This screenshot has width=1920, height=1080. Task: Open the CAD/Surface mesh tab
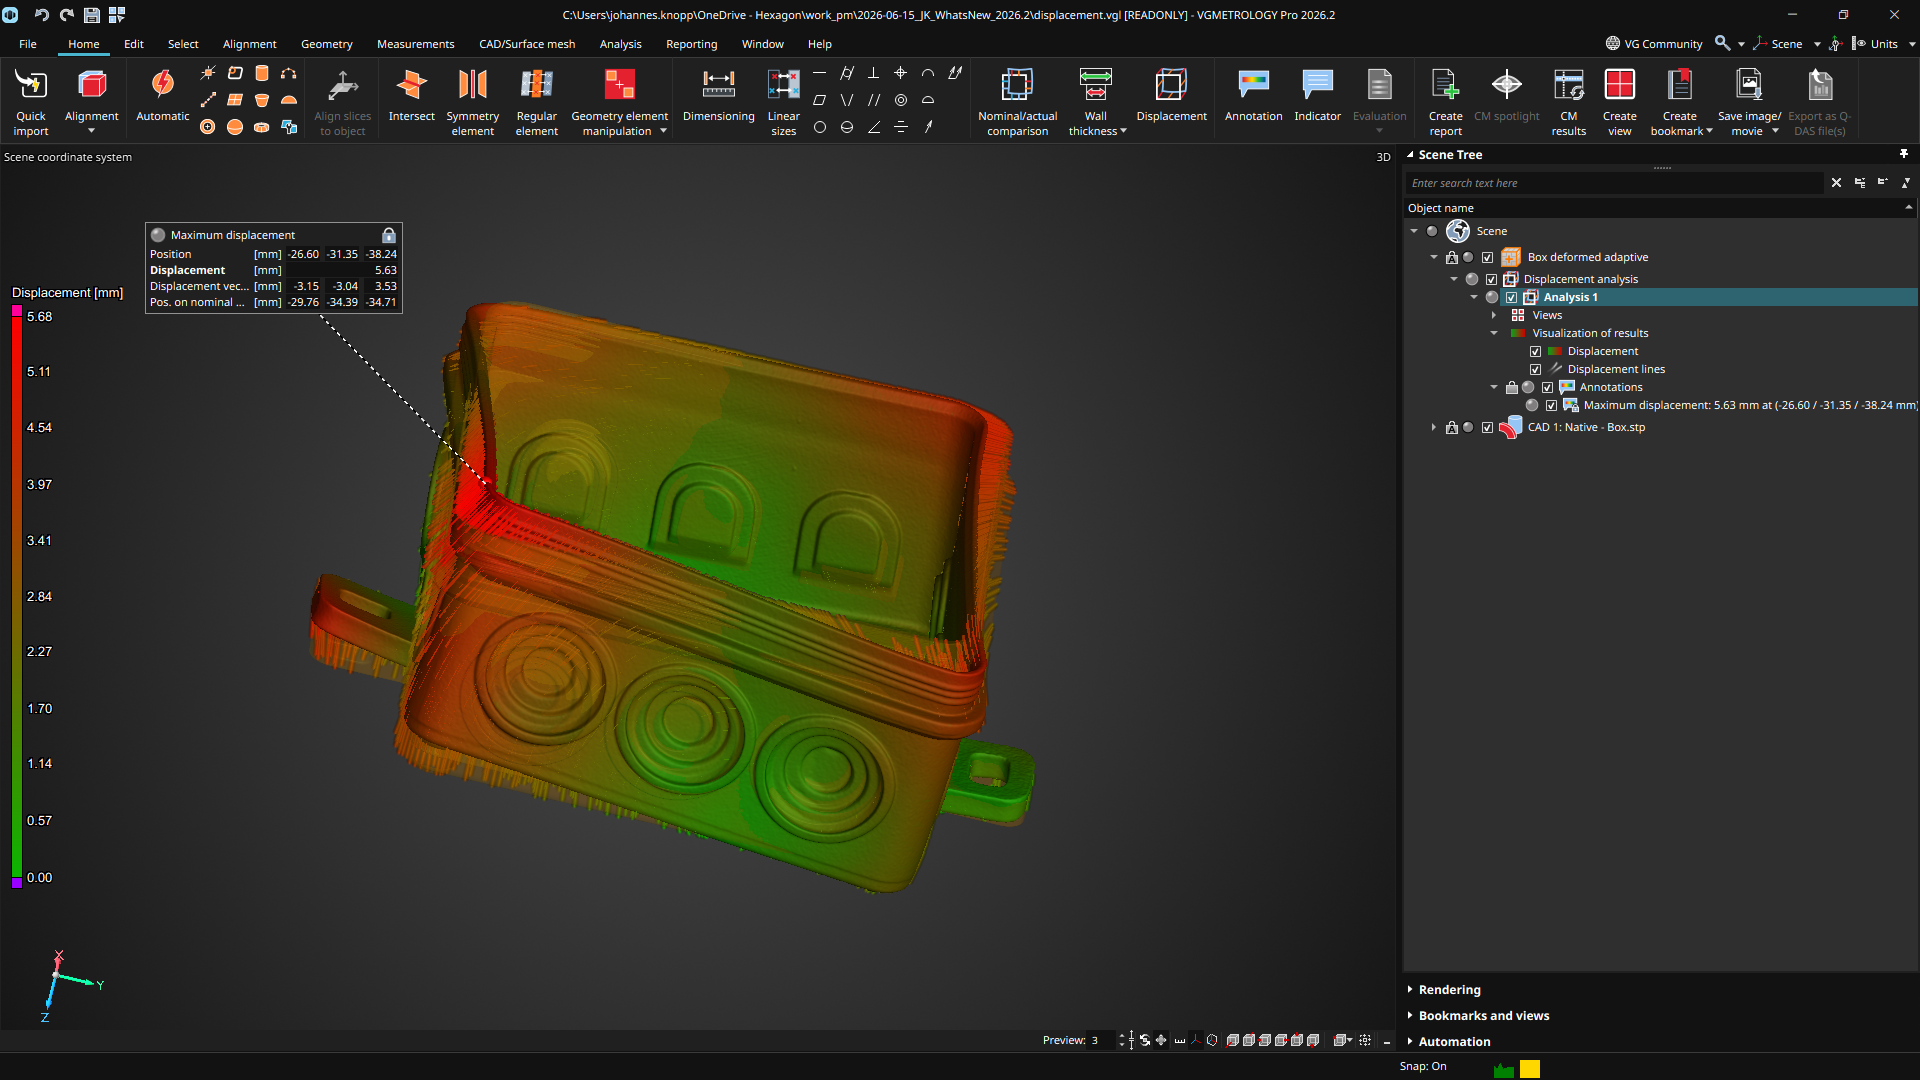point(527,44)
